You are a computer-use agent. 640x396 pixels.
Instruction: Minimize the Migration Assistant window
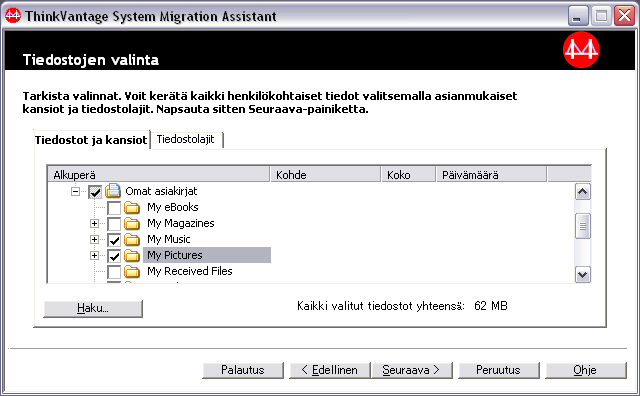pyautogui.click(x=578, y=16)
